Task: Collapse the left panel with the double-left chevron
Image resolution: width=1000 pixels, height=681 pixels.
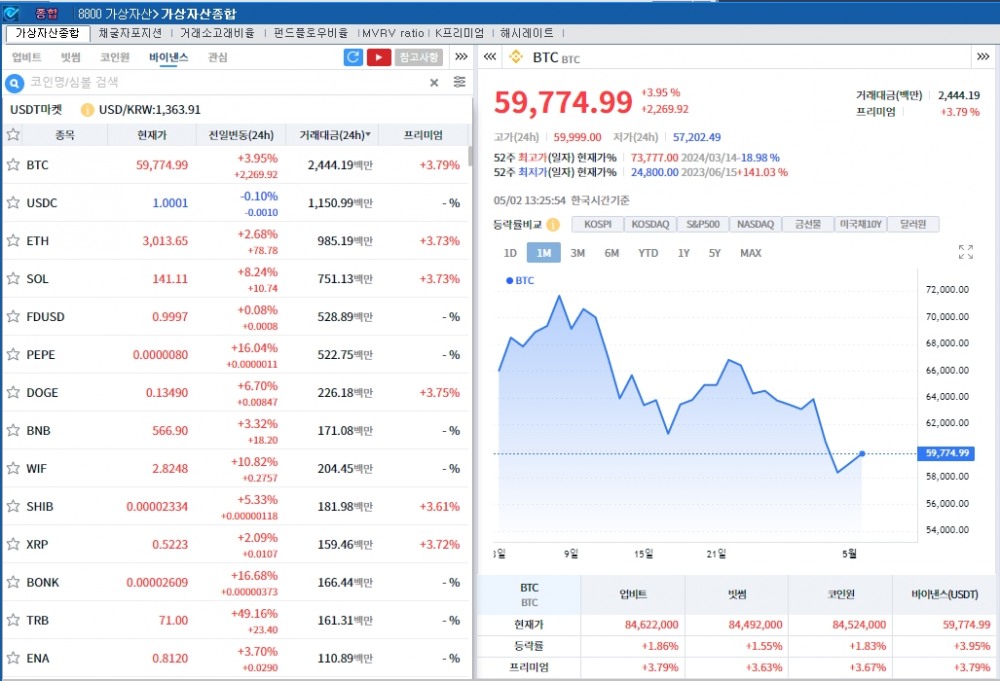Action: click(489, 57)
